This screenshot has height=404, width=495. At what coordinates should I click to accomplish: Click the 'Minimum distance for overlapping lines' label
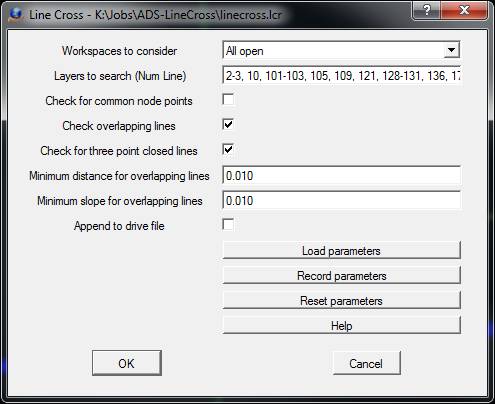pos(119,176)
